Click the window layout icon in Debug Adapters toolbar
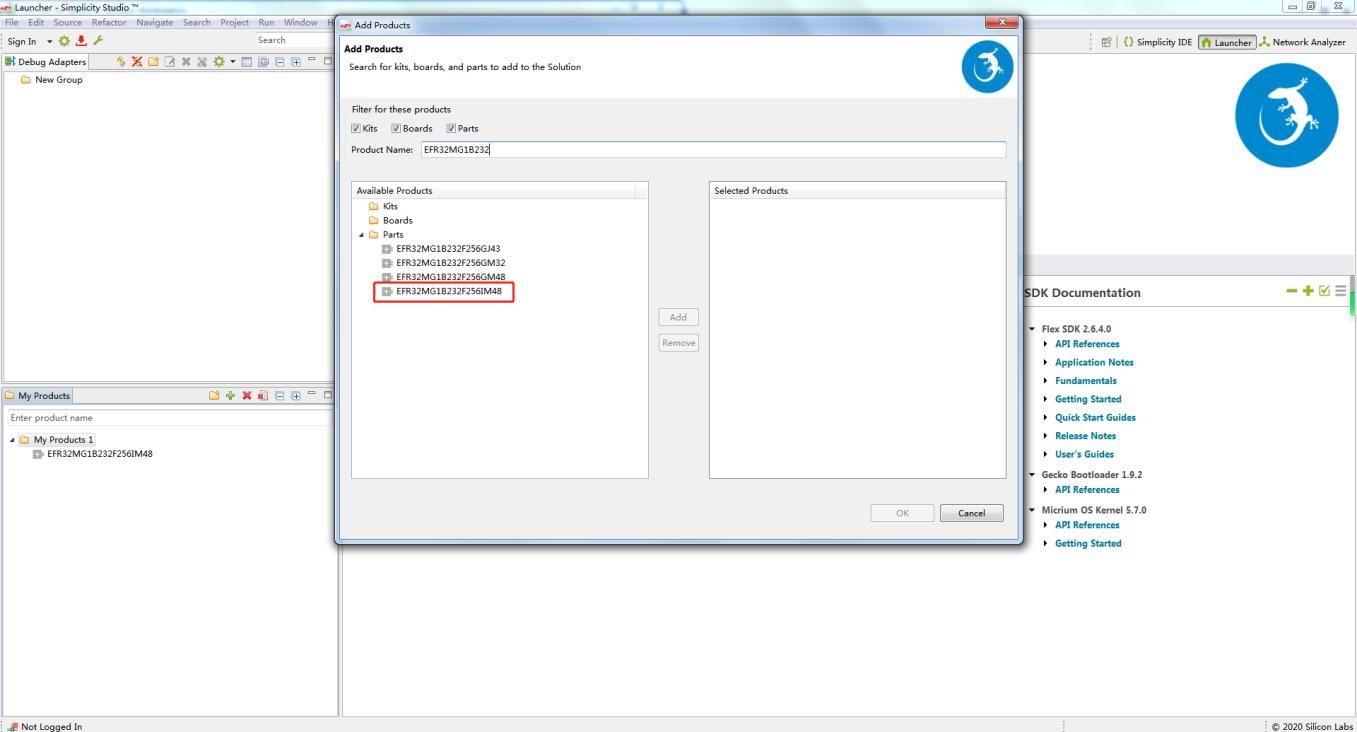The image size is (1357, 732). (246, 62)
